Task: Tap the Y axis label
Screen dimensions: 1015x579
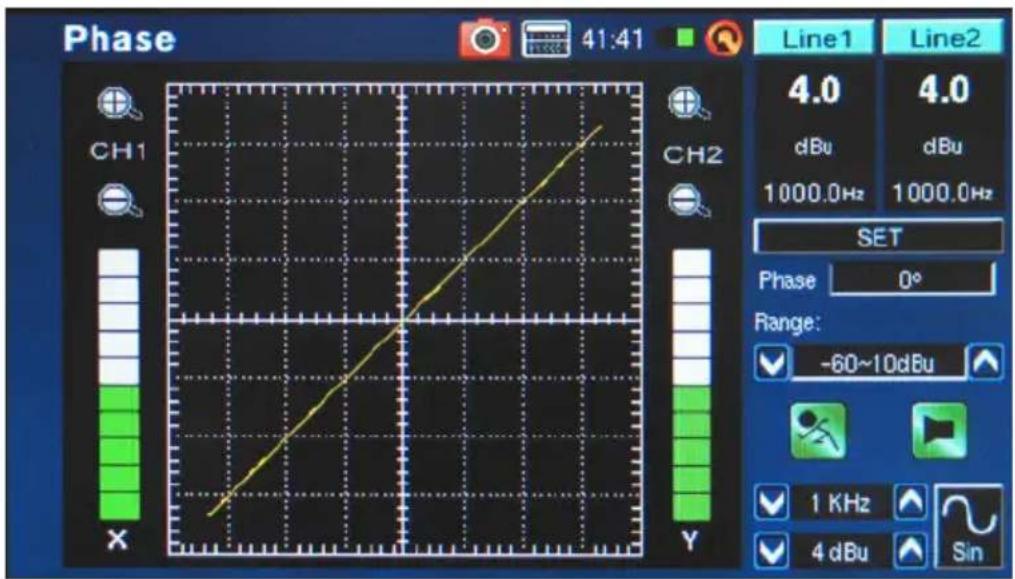Action: [x=690, y=540]
